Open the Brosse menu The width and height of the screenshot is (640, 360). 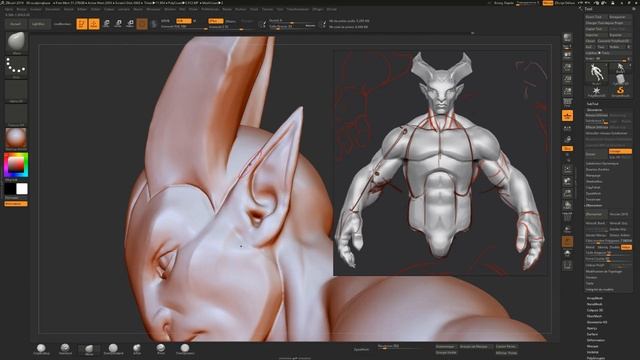[x=21, y=9]
